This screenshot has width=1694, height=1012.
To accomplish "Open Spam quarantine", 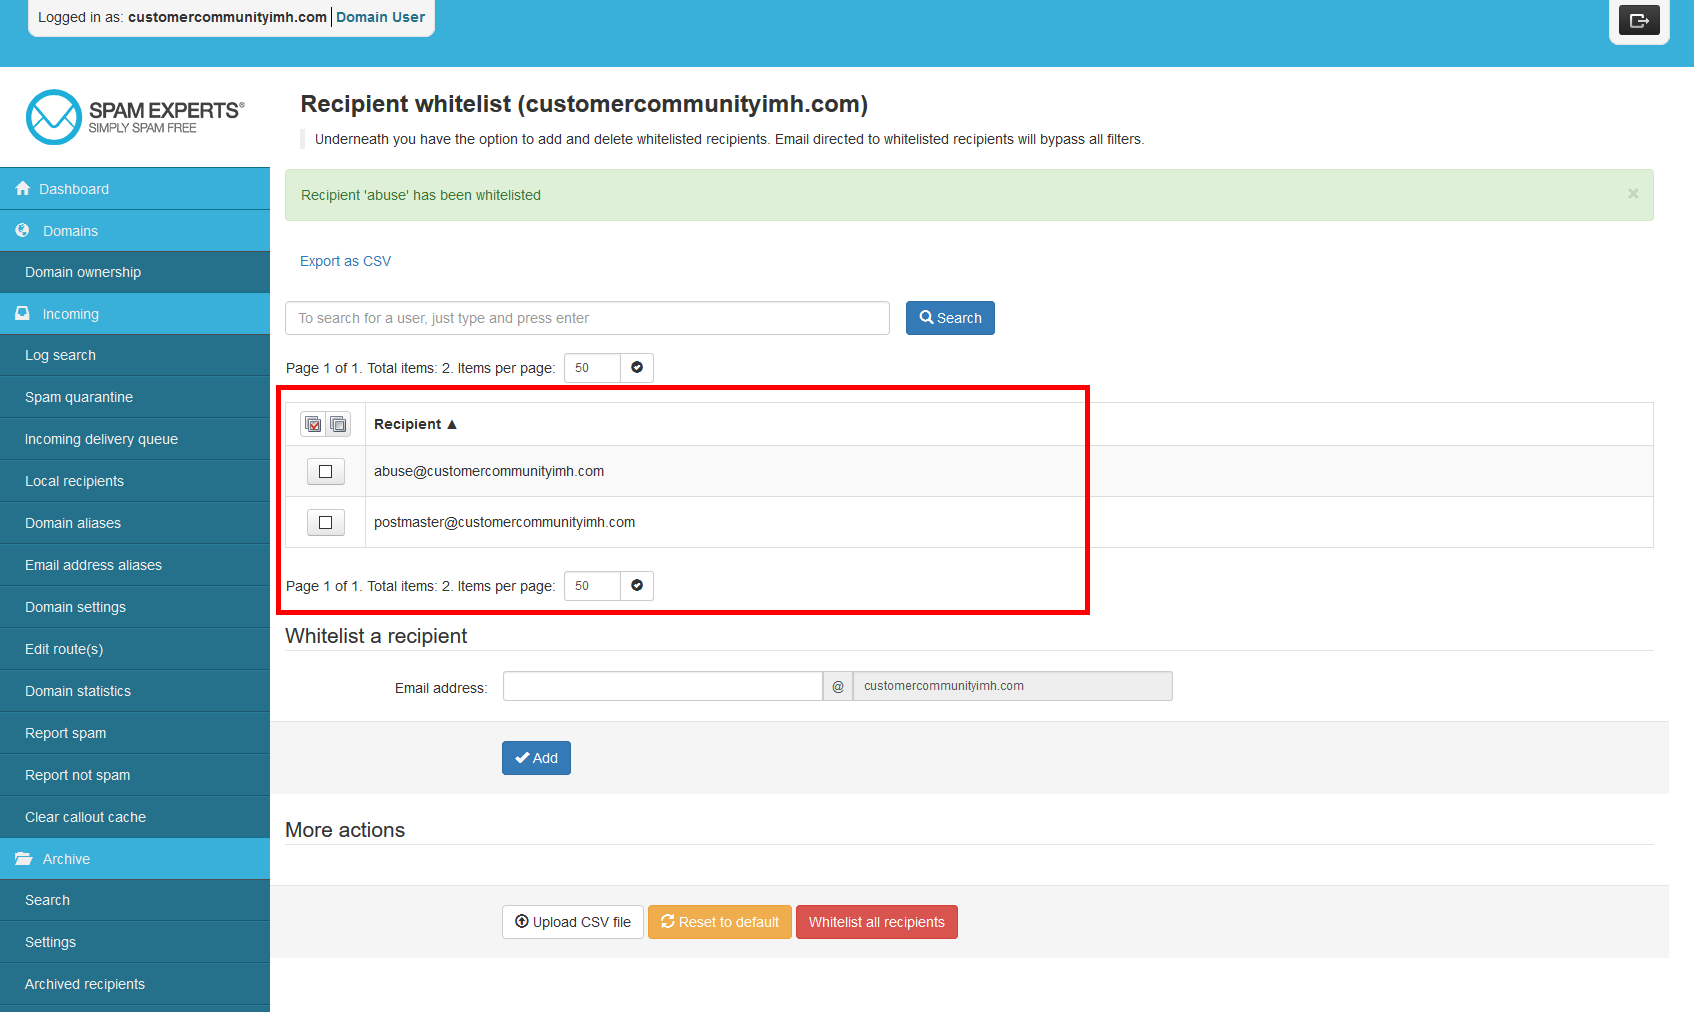I will click(135, 397).
